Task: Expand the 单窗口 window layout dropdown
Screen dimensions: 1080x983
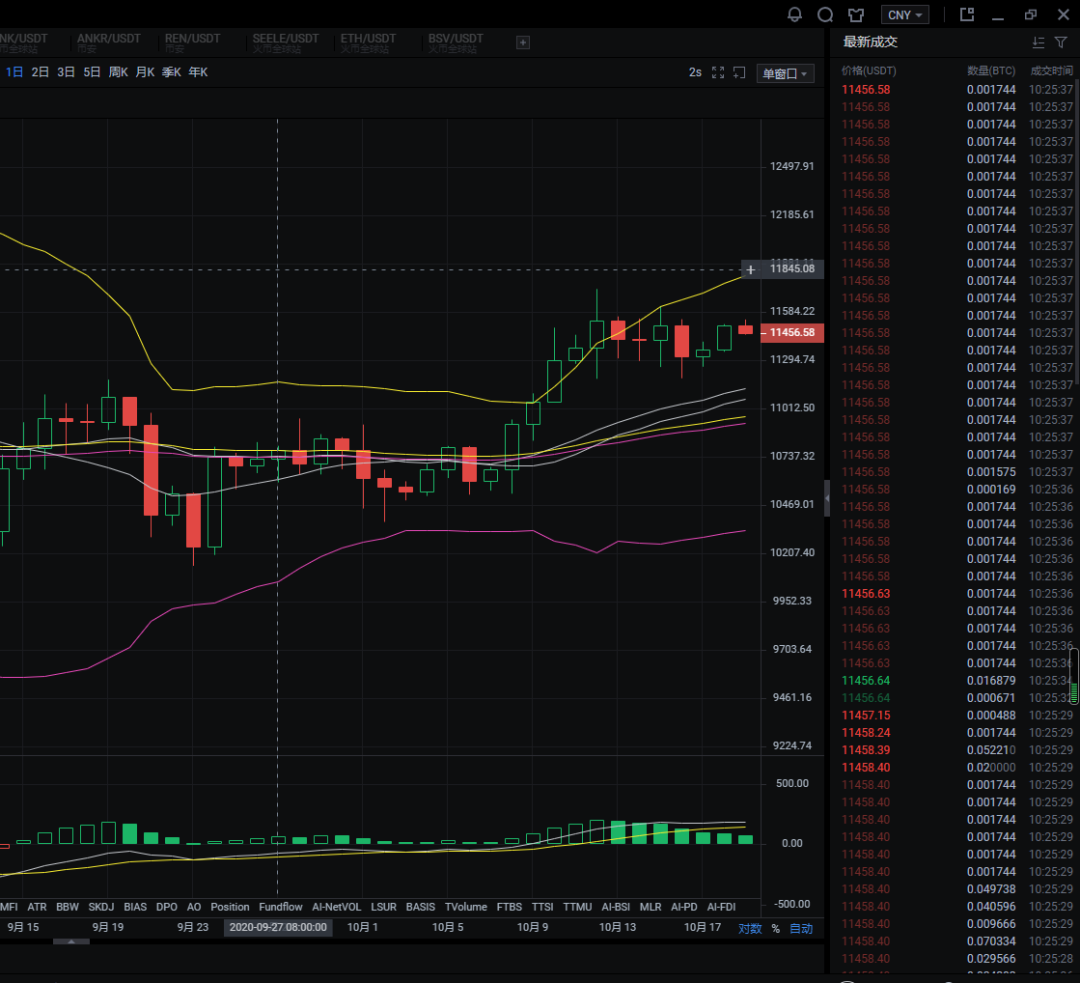Action: click(787, 73)
